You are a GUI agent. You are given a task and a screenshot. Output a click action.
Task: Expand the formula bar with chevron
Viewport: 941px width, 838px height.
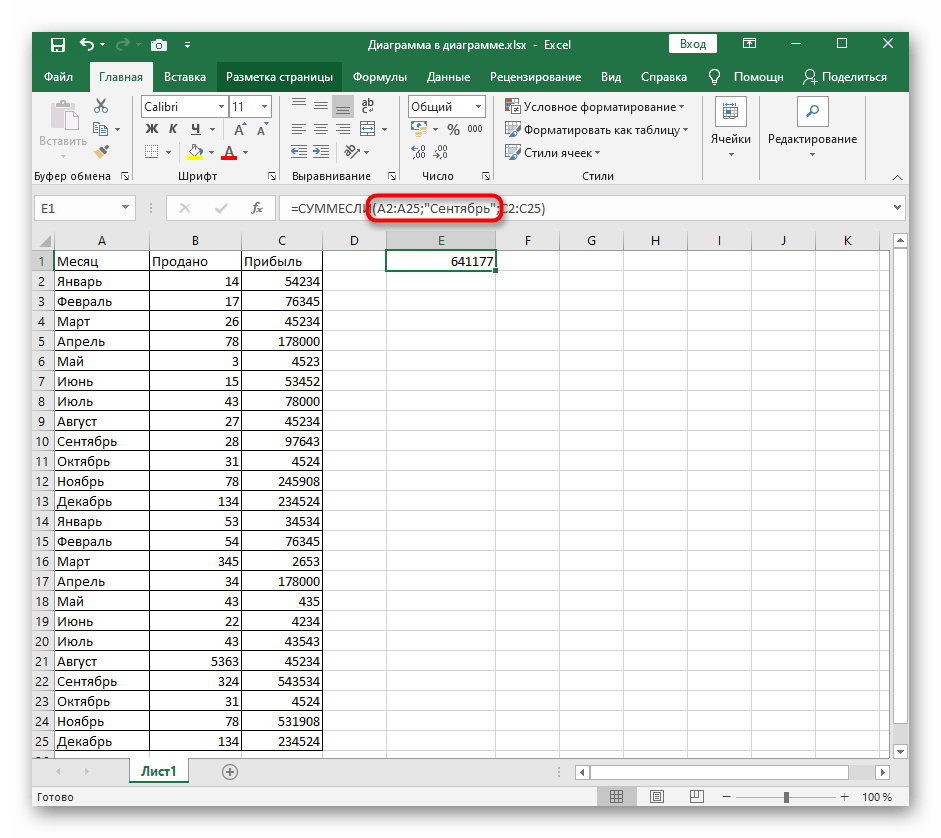pos(897,208)
